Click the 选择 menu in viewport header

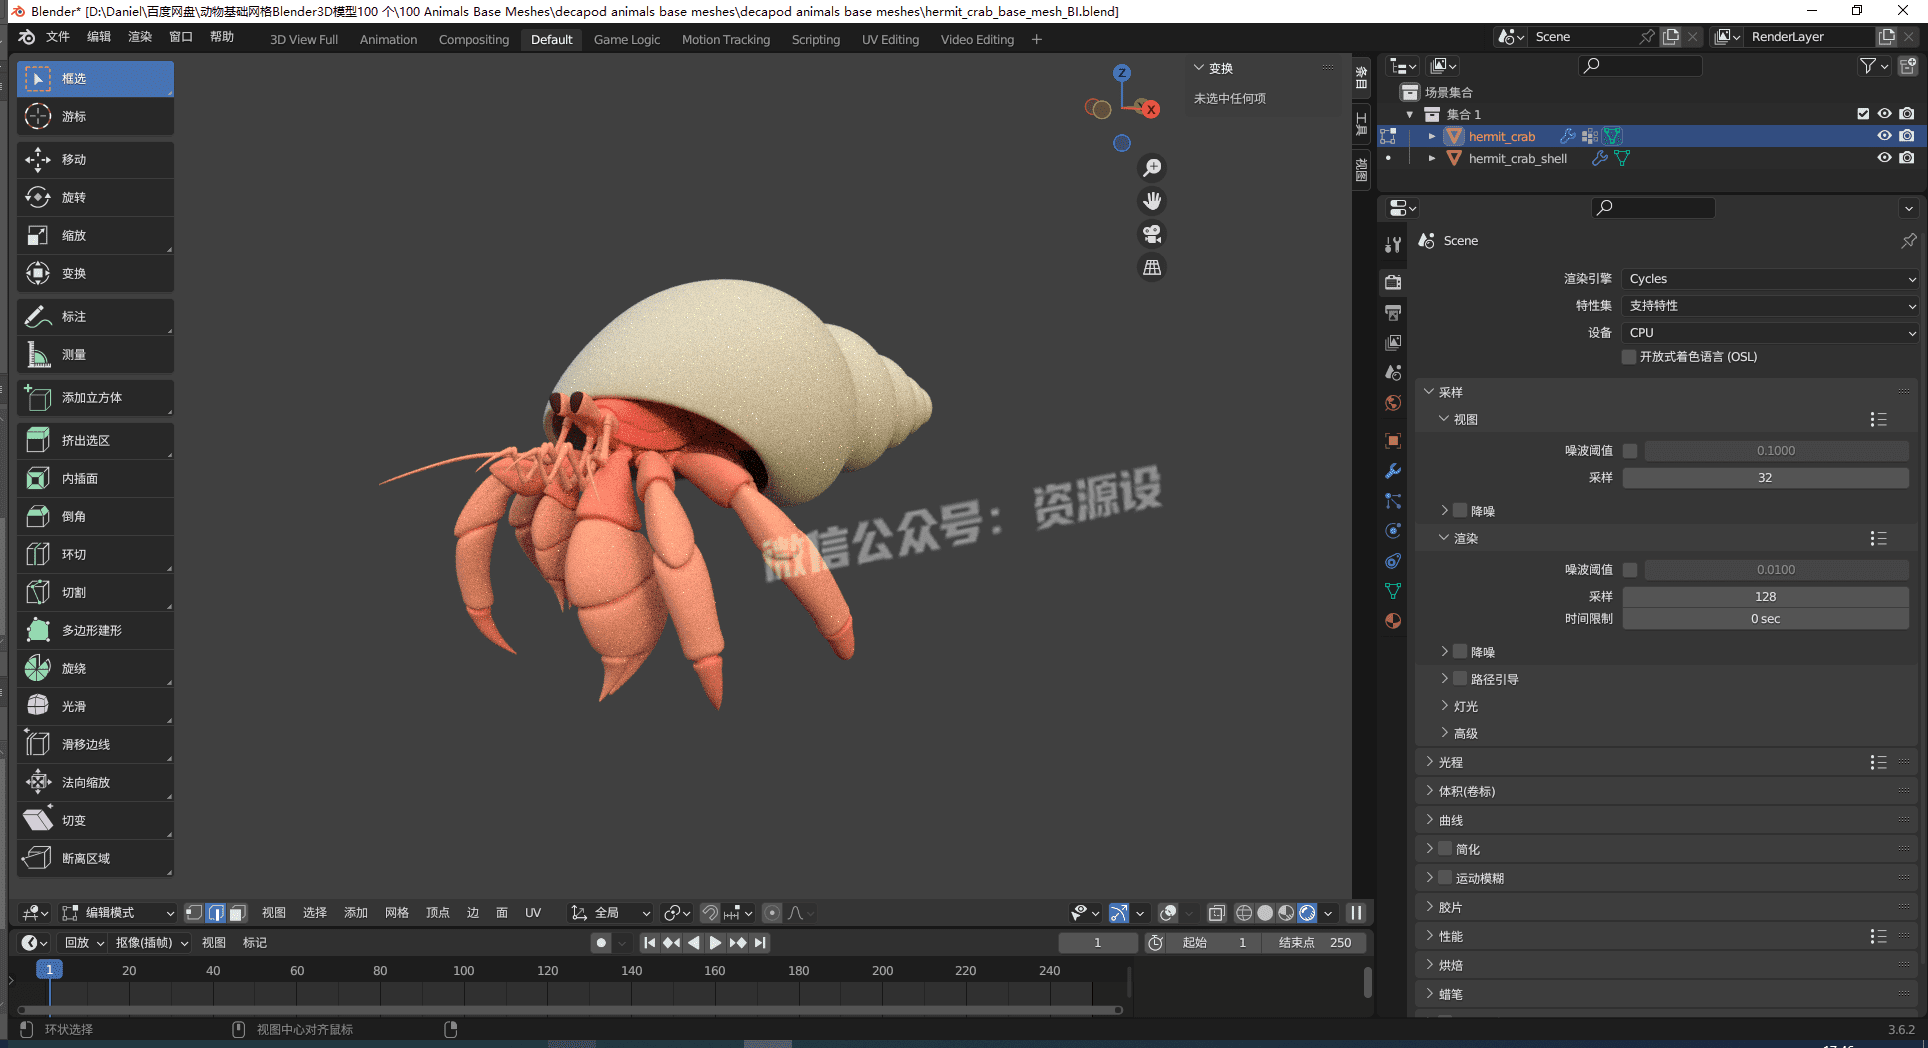[315, 913]
